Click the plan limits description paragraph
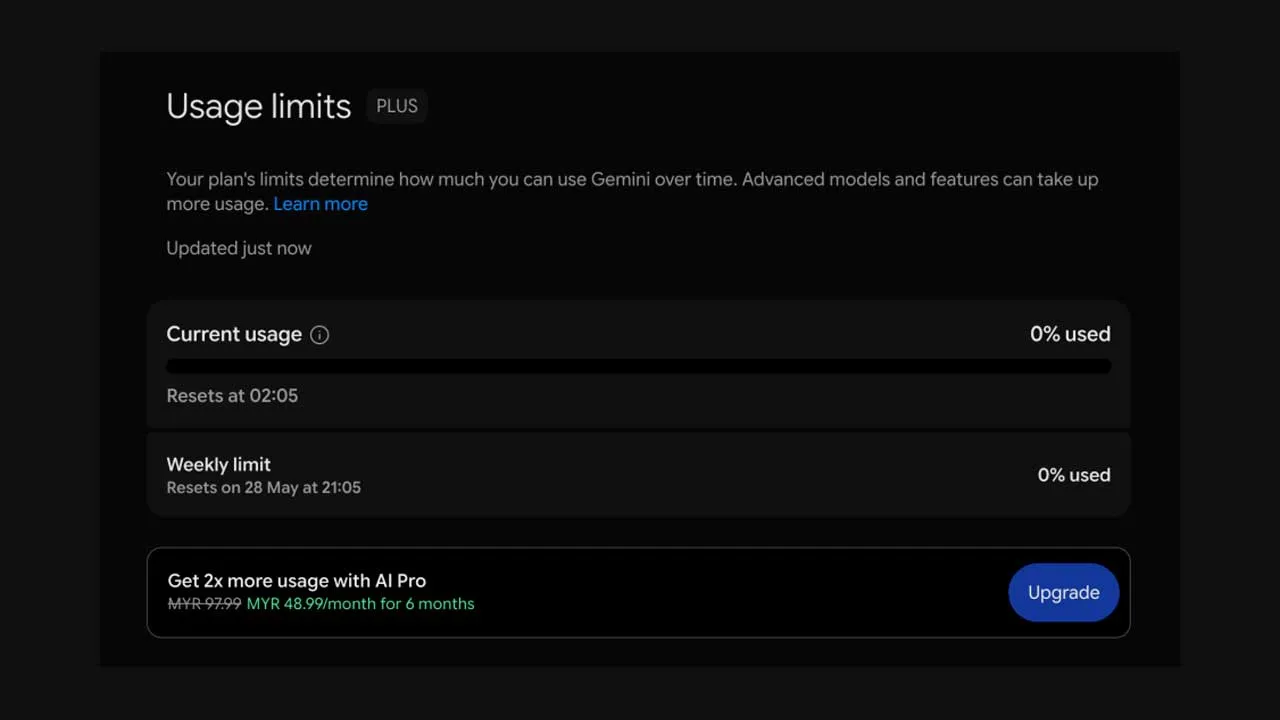The width and height of the screenshot is (1280, 720). click(632, 191)
